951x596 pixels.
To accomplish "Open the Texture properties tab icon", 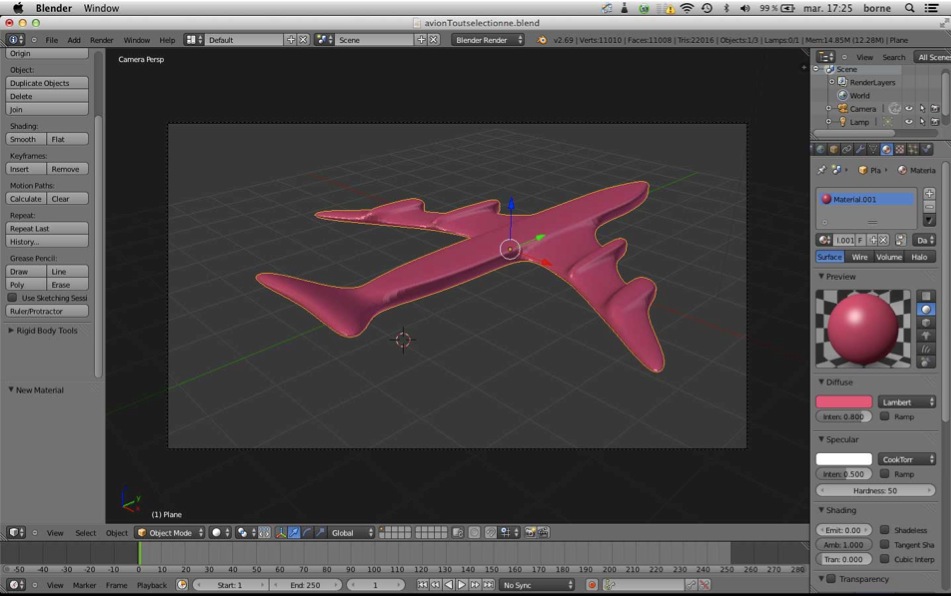I will coord(900,150).
